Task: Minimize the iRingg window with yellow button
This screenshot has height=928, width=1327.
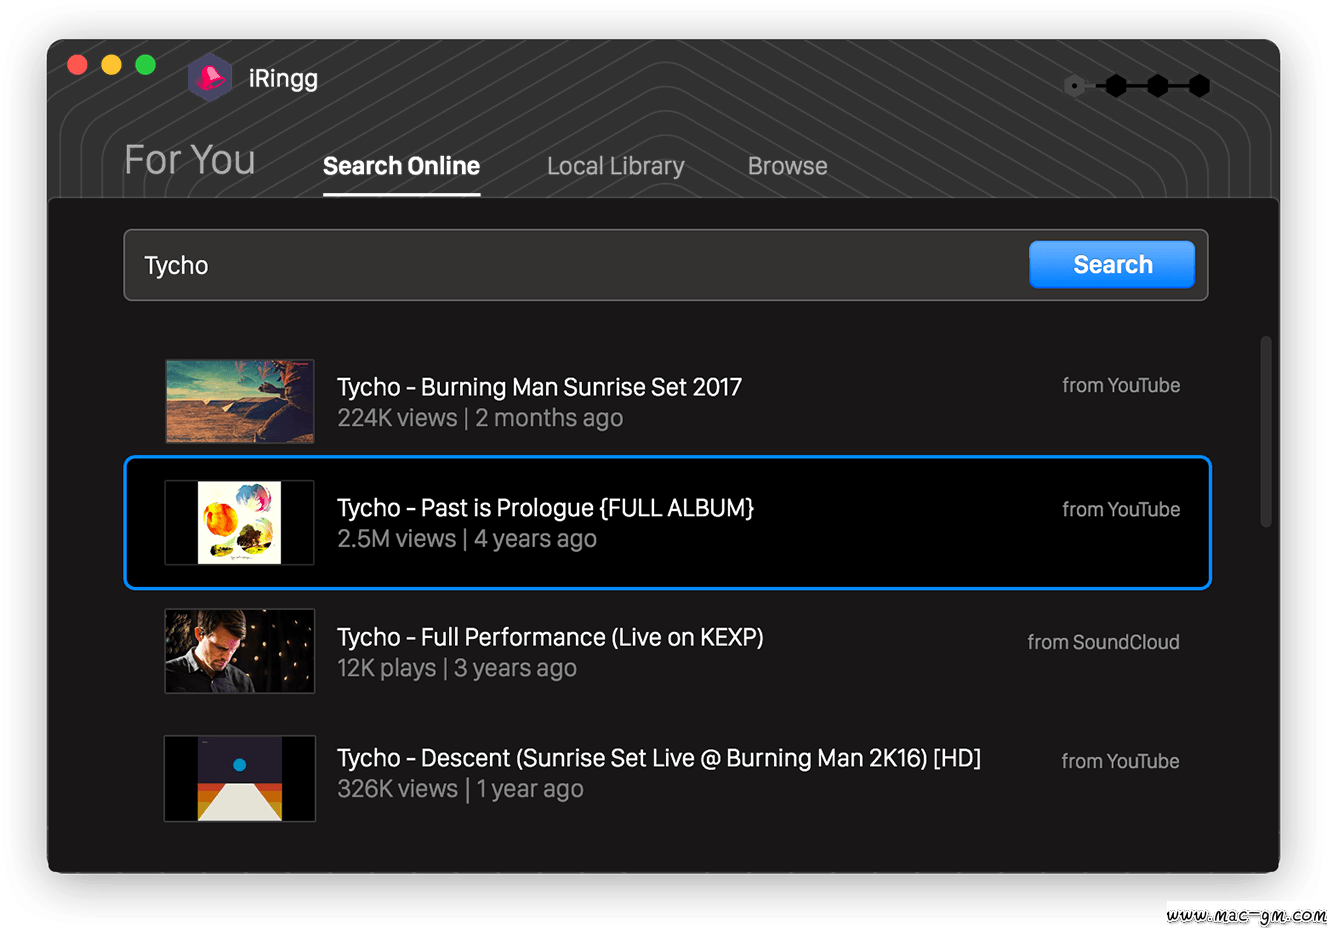Action: (x=111, y=64)
